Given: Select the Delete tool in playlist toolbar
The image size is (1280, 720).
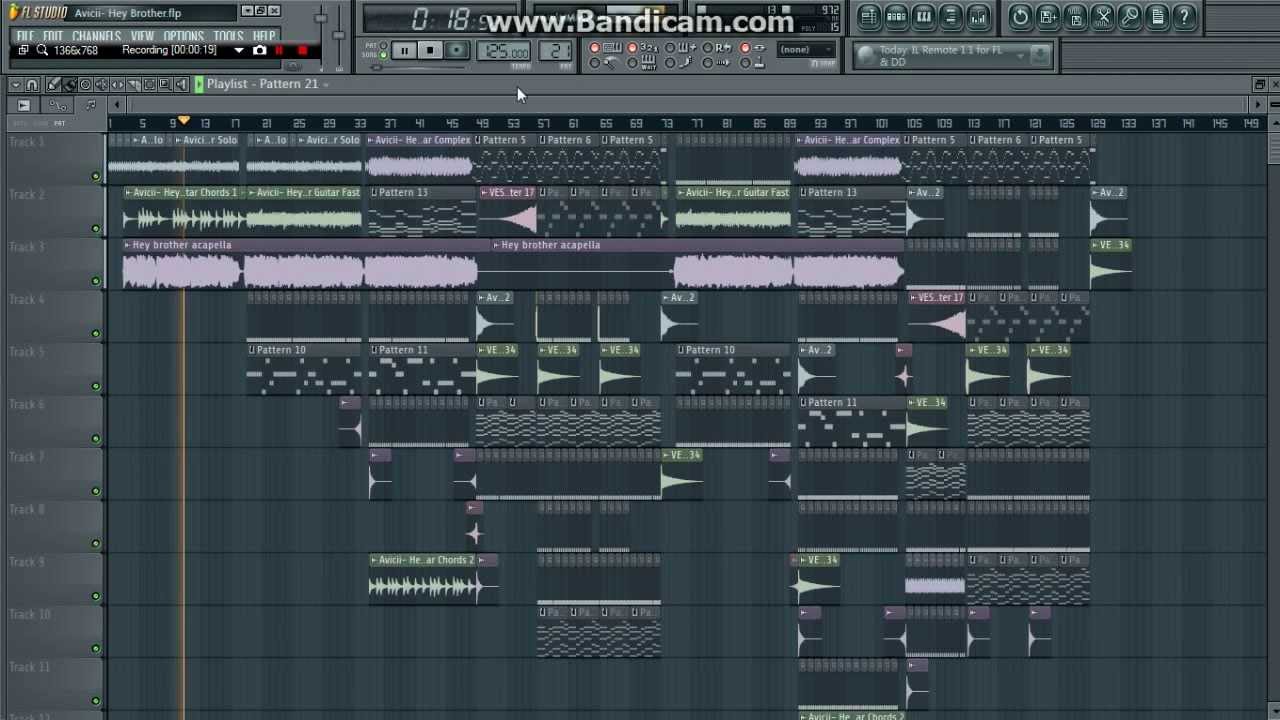Looking at the screenshot, I should (x=85, y=85).
